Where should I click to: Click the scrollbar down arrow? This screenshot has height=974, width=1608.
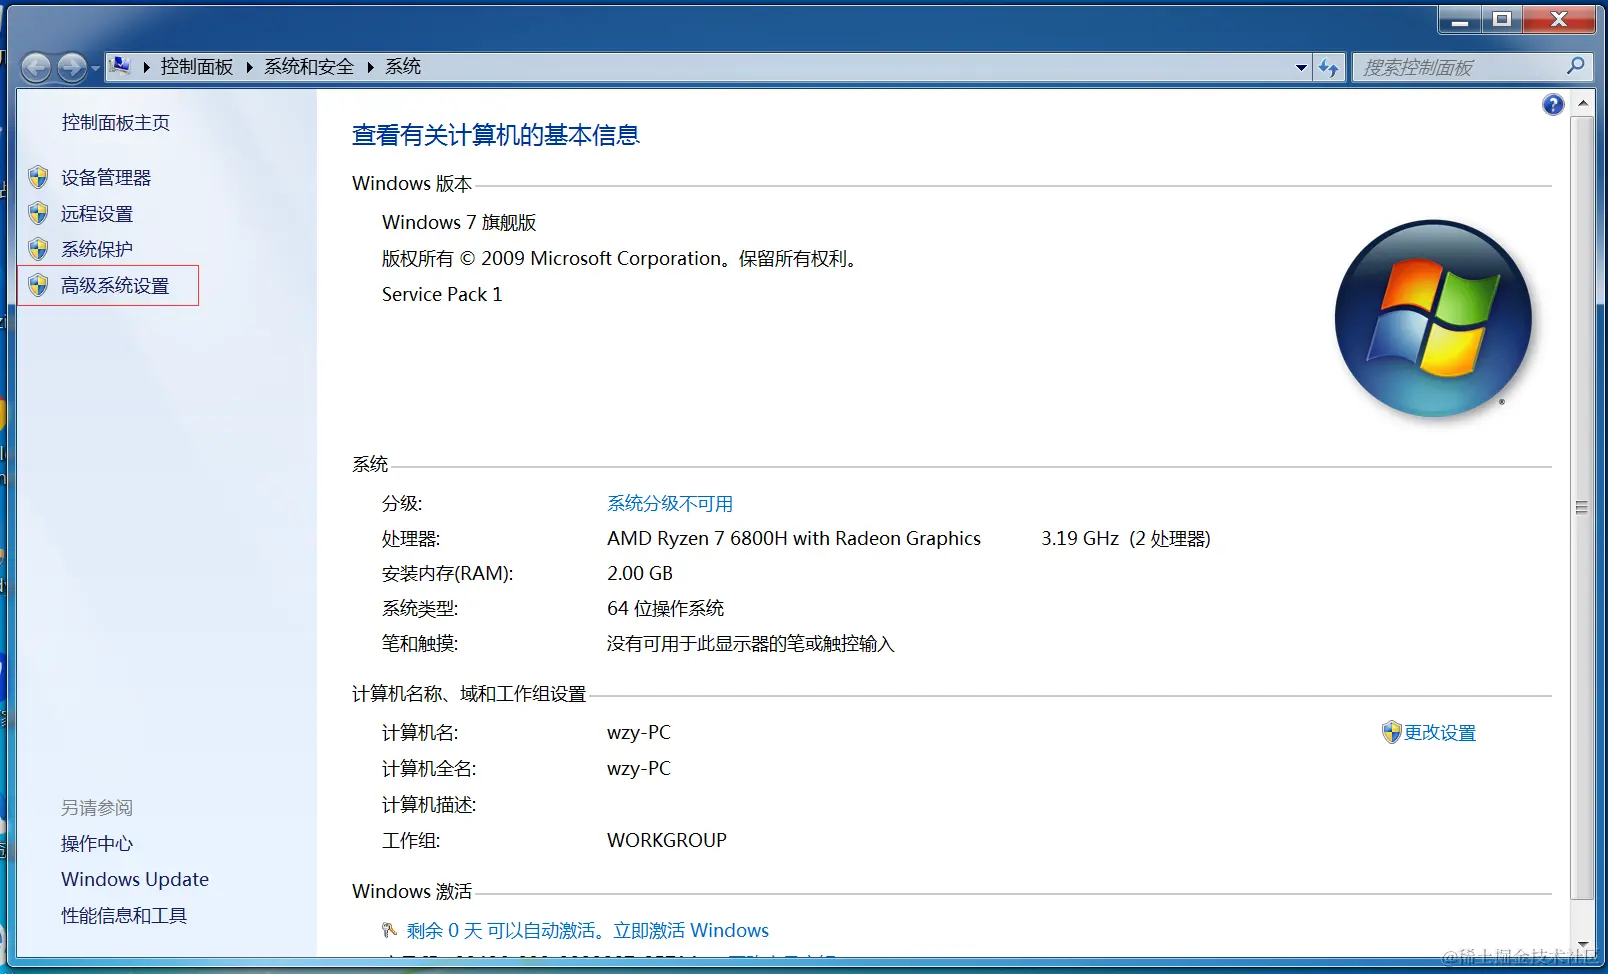pos(1582,944)
